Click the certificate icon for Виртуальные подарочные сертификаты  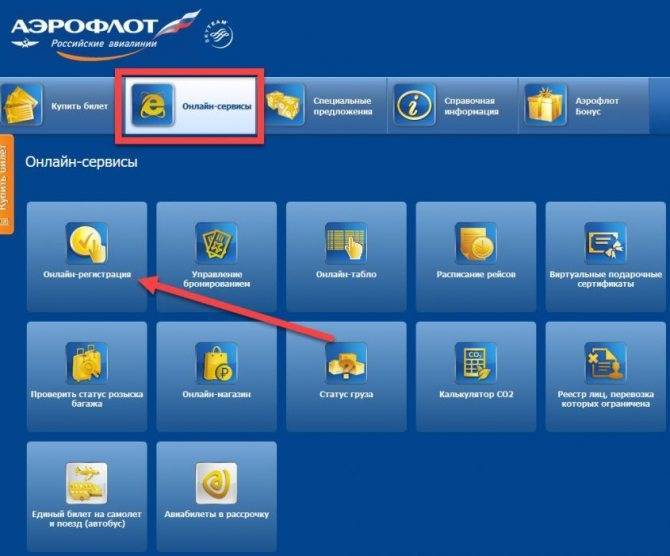(605, 243)
